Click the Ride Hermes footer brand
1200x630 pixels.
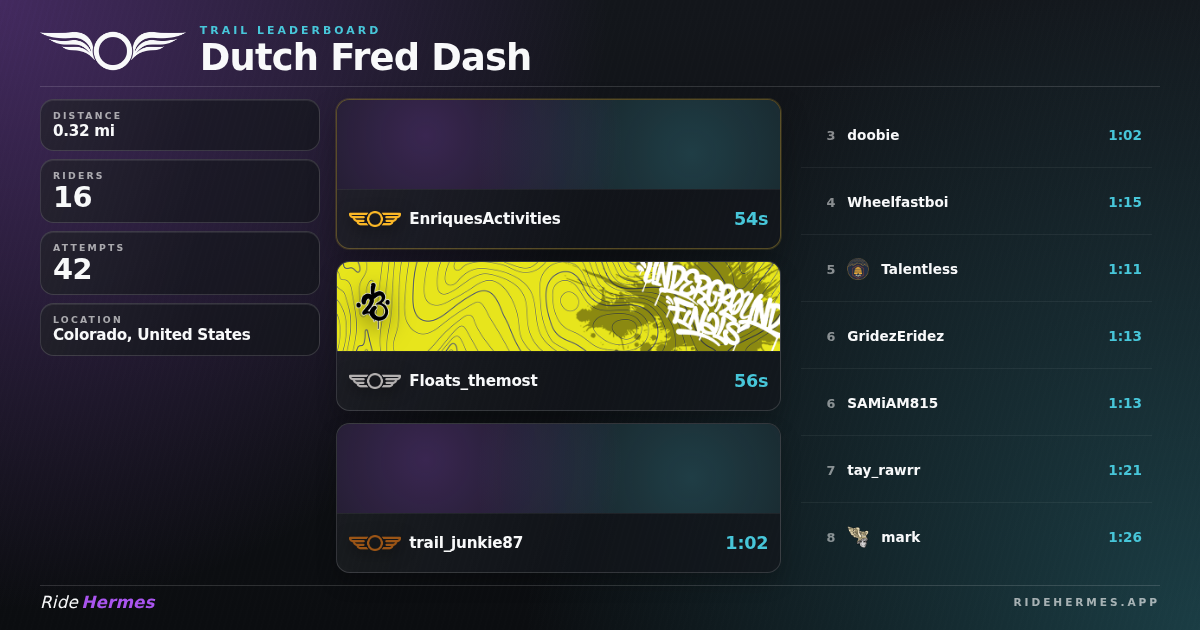(98, 602)
